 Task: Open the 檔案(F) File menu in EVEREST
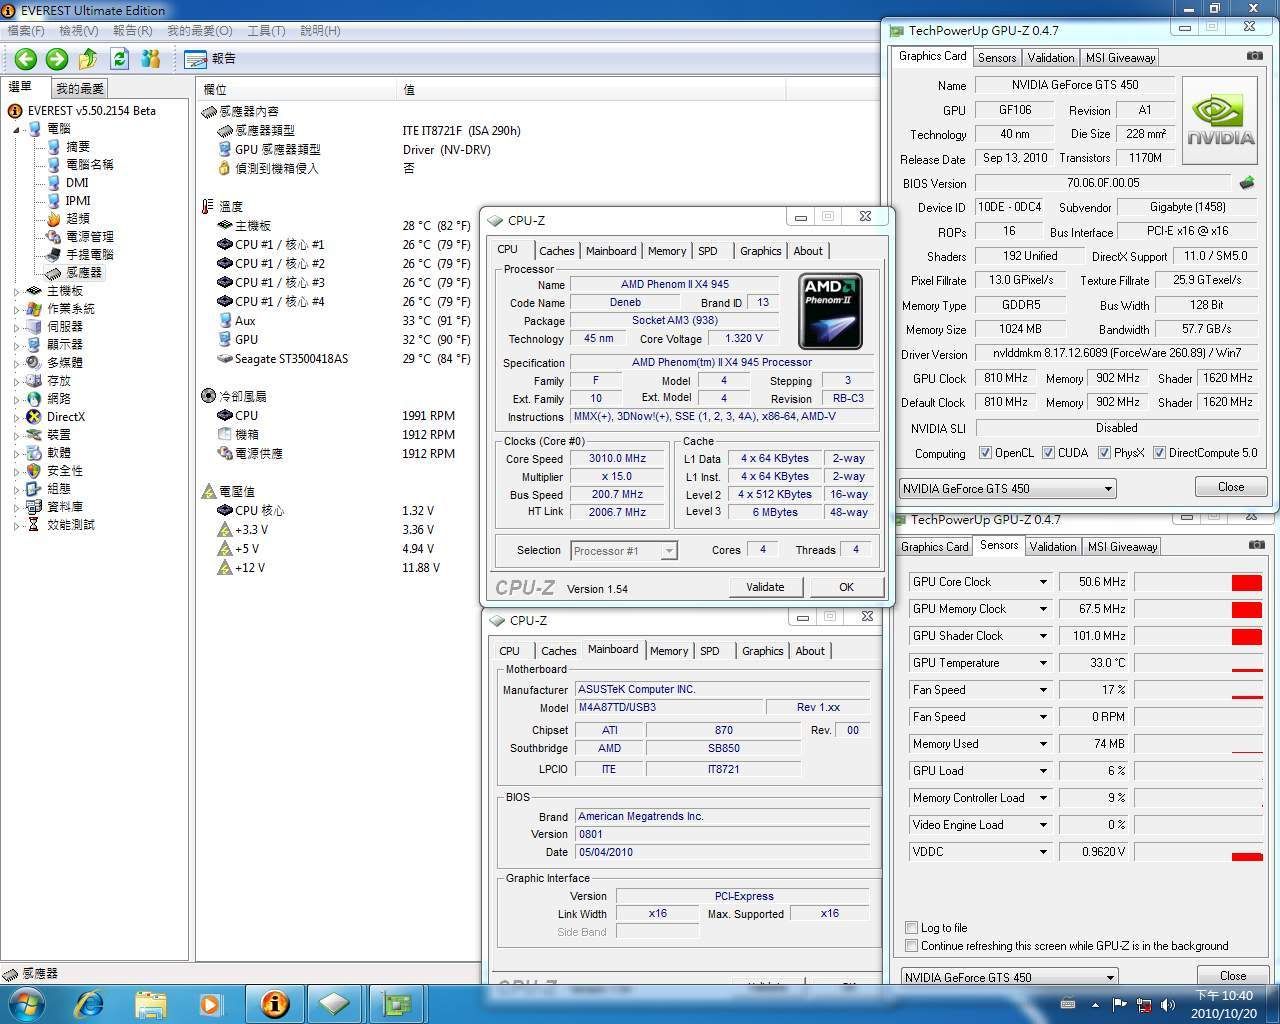[26, 31]
